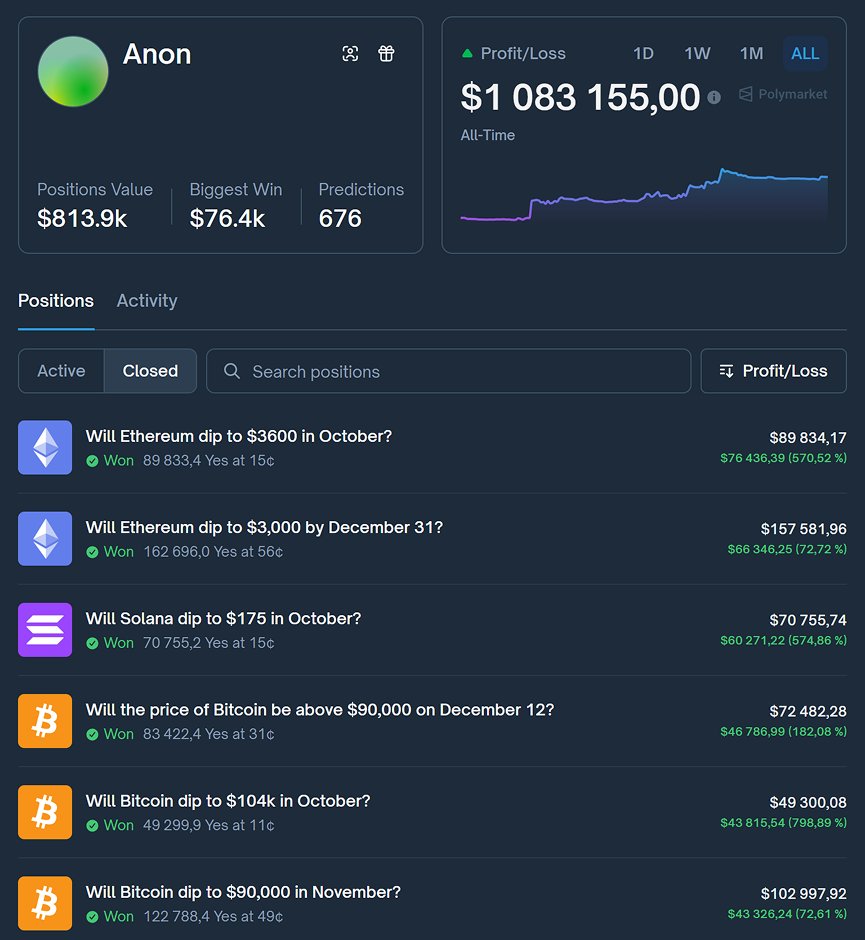Click the $70 755,74 payout value

point(808,620)
